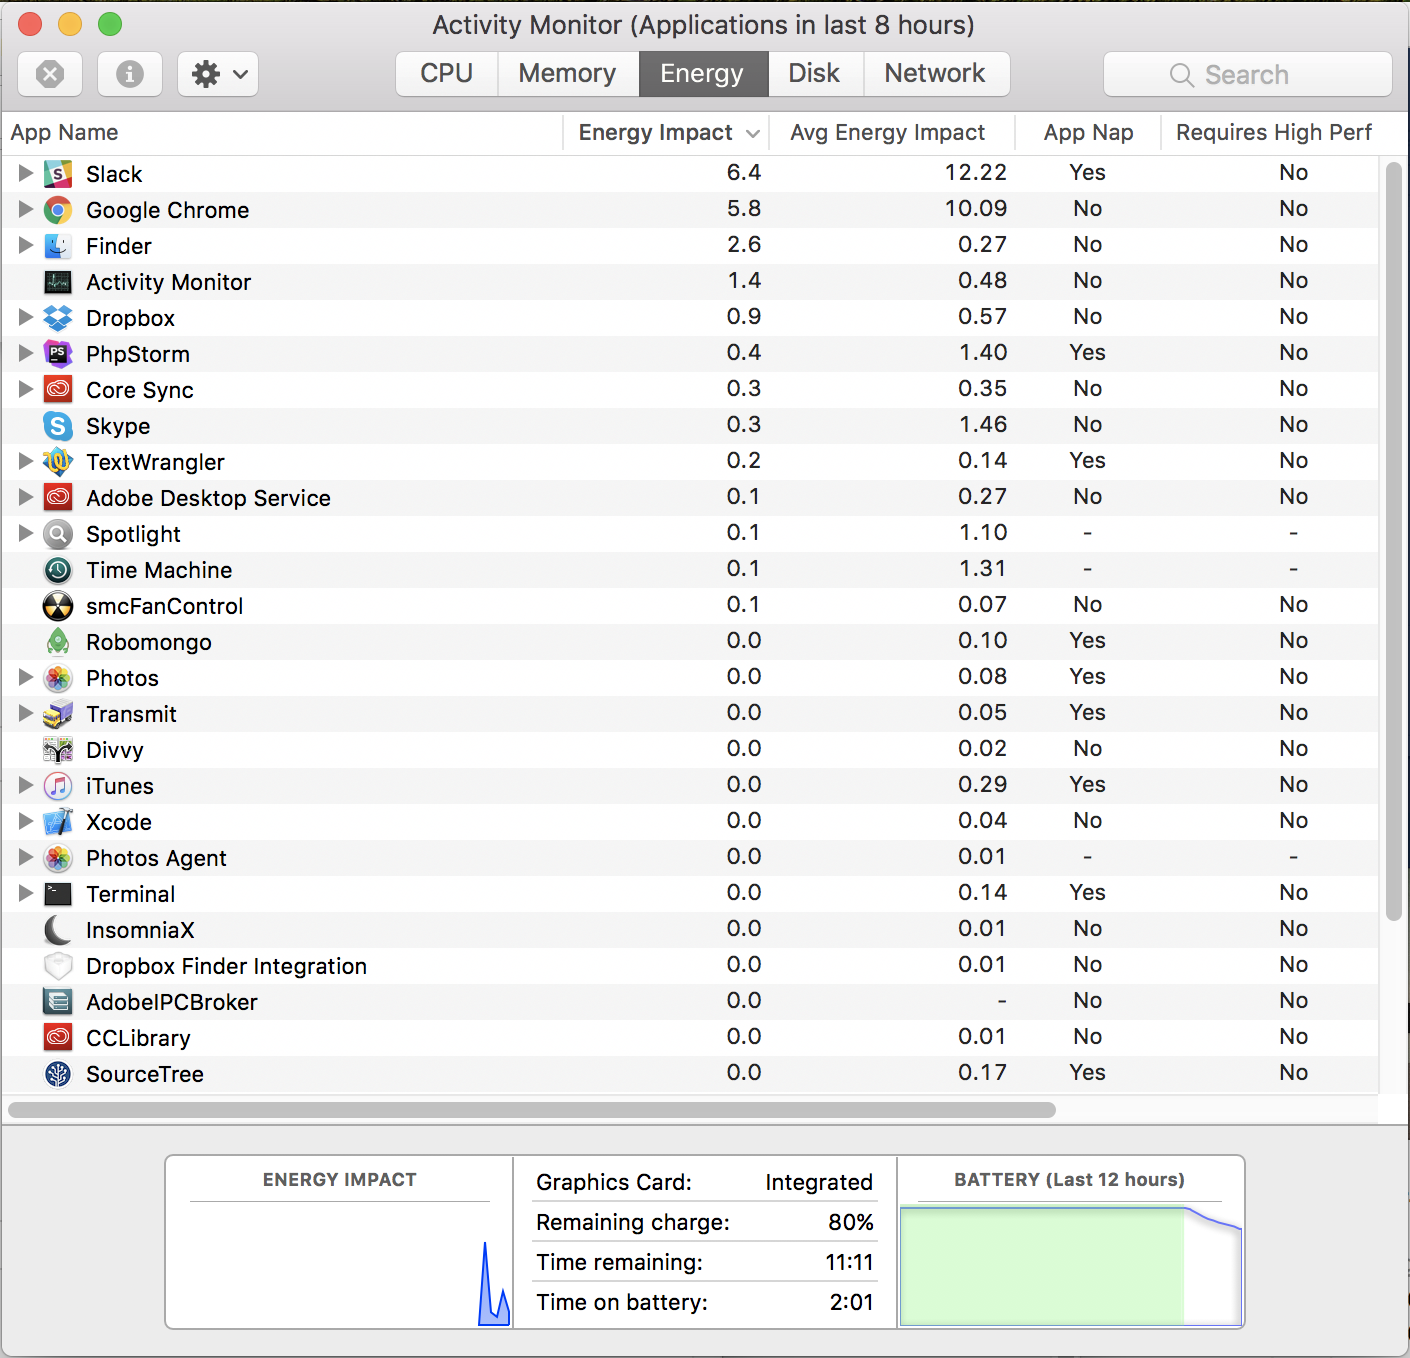The image size is (1410, 1358).
Task: Click the Spotlight magnifier icon
Action: (x=58, y=534)
